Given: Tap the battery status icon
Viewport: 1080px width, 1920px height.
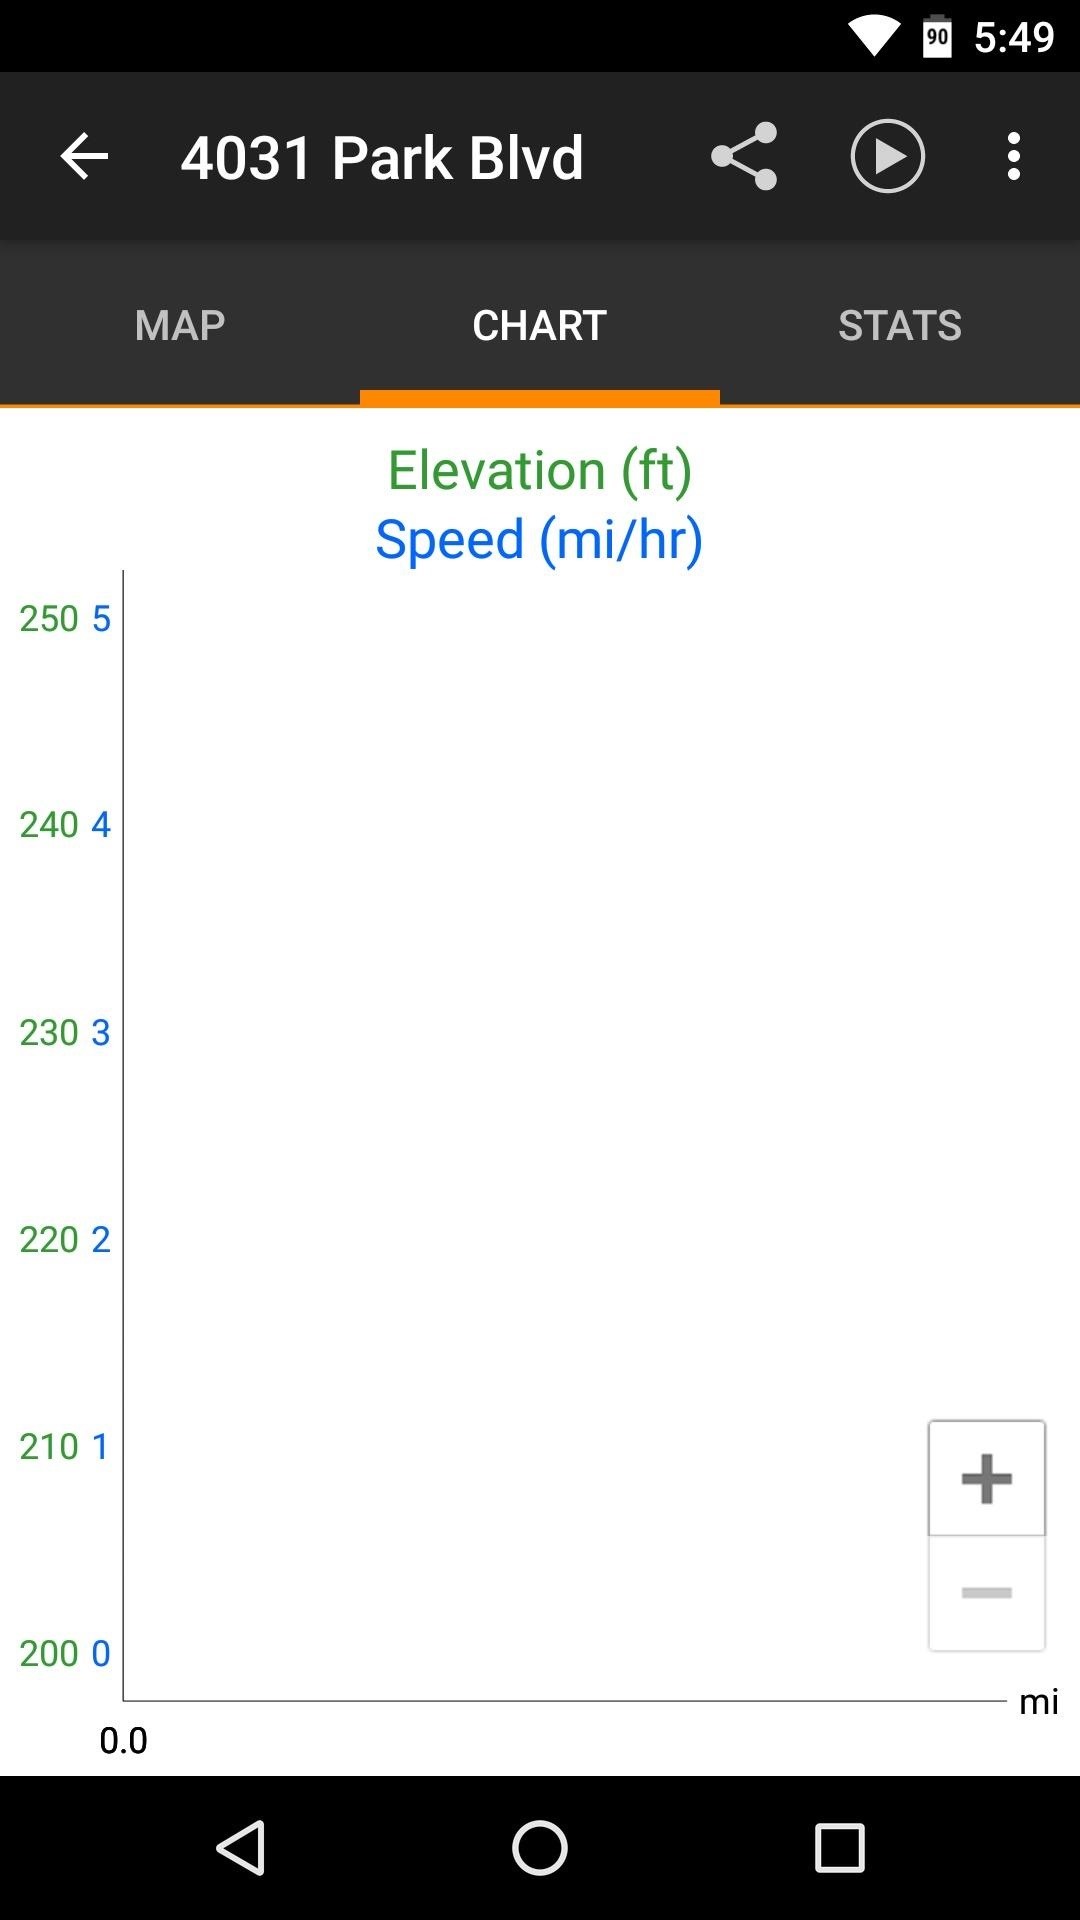Looking at the screenshot, I should tap(937, 37).
